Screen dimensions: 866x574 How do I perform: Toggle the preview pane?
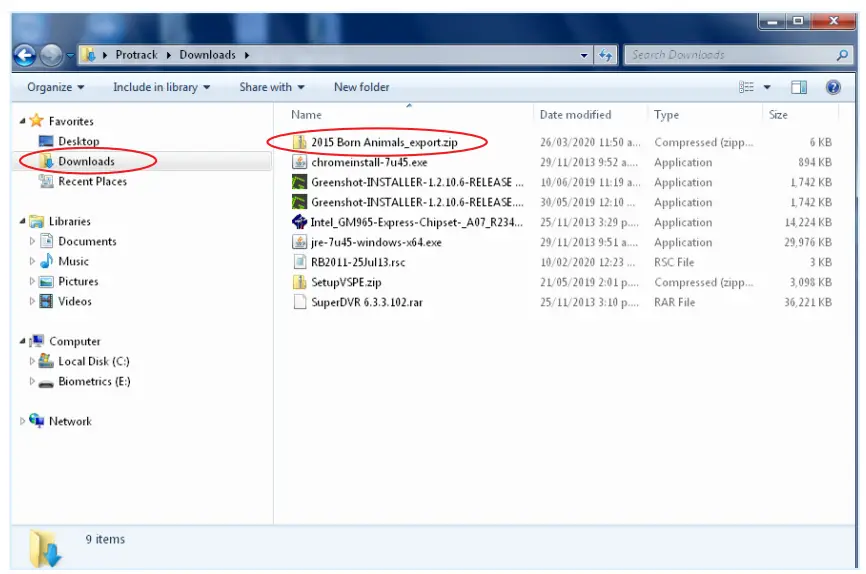pos(799,87)
